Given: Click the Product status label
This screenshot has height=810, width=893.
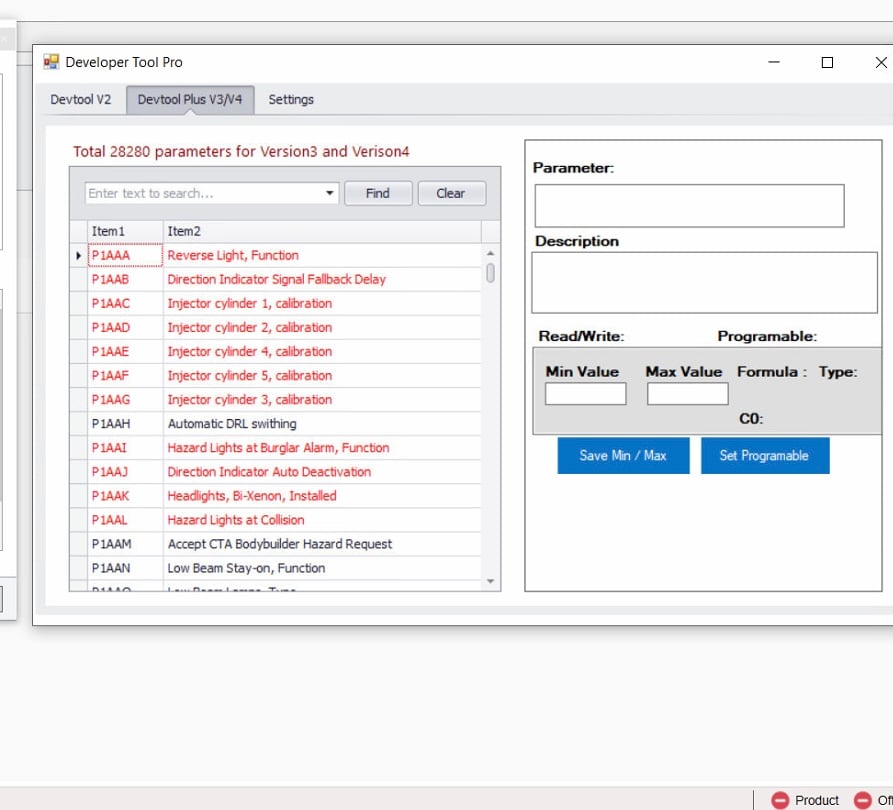Looking at the screenshot, I should (817, 800).
